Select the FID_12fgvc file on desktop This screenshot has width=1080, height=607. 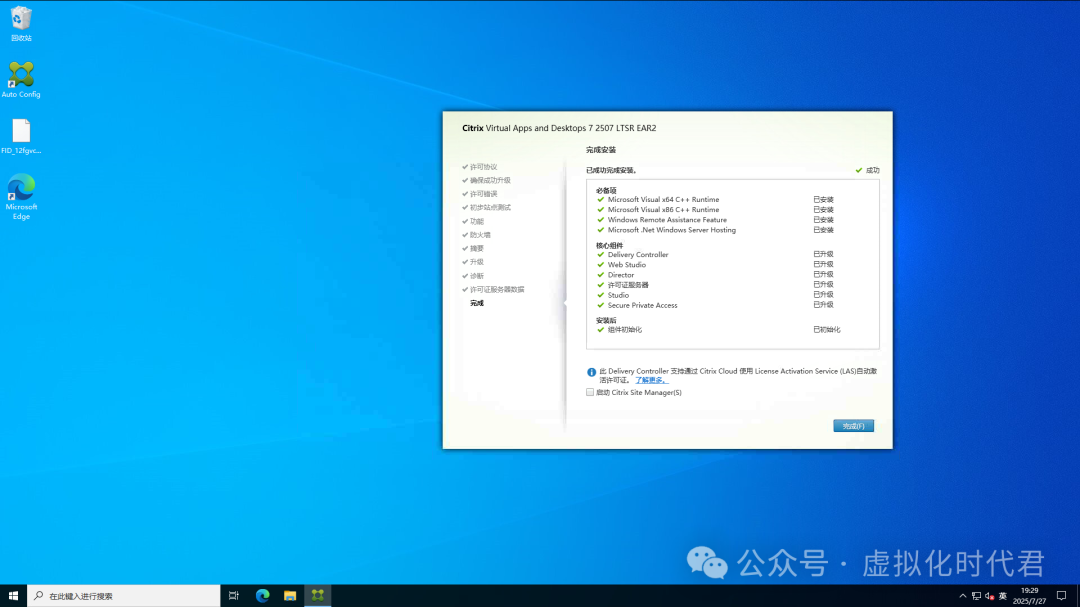pos(21,136)
